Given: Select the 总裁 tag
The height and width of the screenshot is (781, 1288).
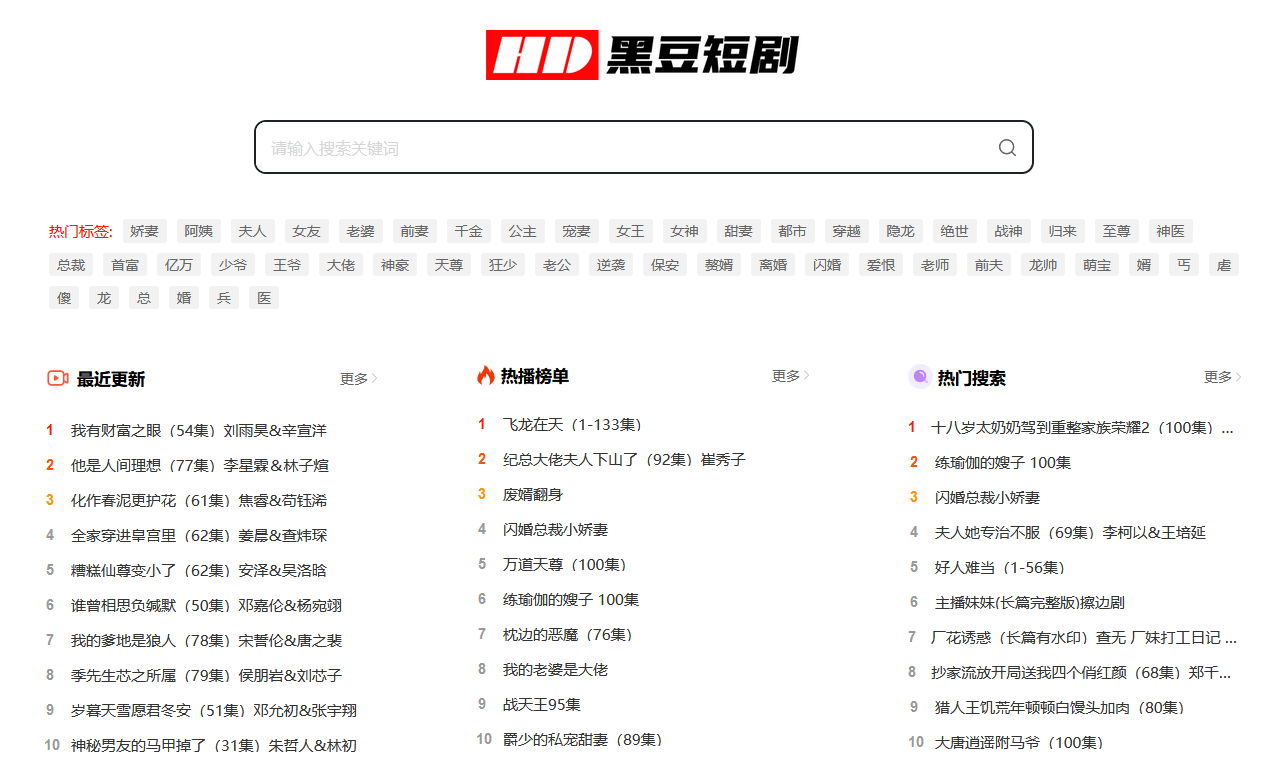Looking at the screenshot, I should pos(71,265).
